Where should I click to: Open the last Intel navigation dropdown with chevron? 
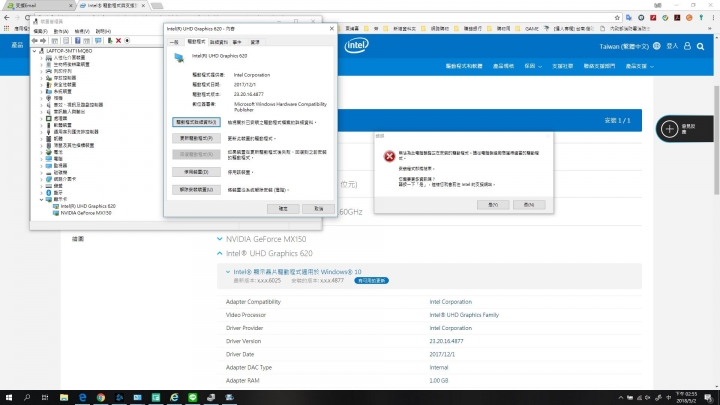click(640, 66)
